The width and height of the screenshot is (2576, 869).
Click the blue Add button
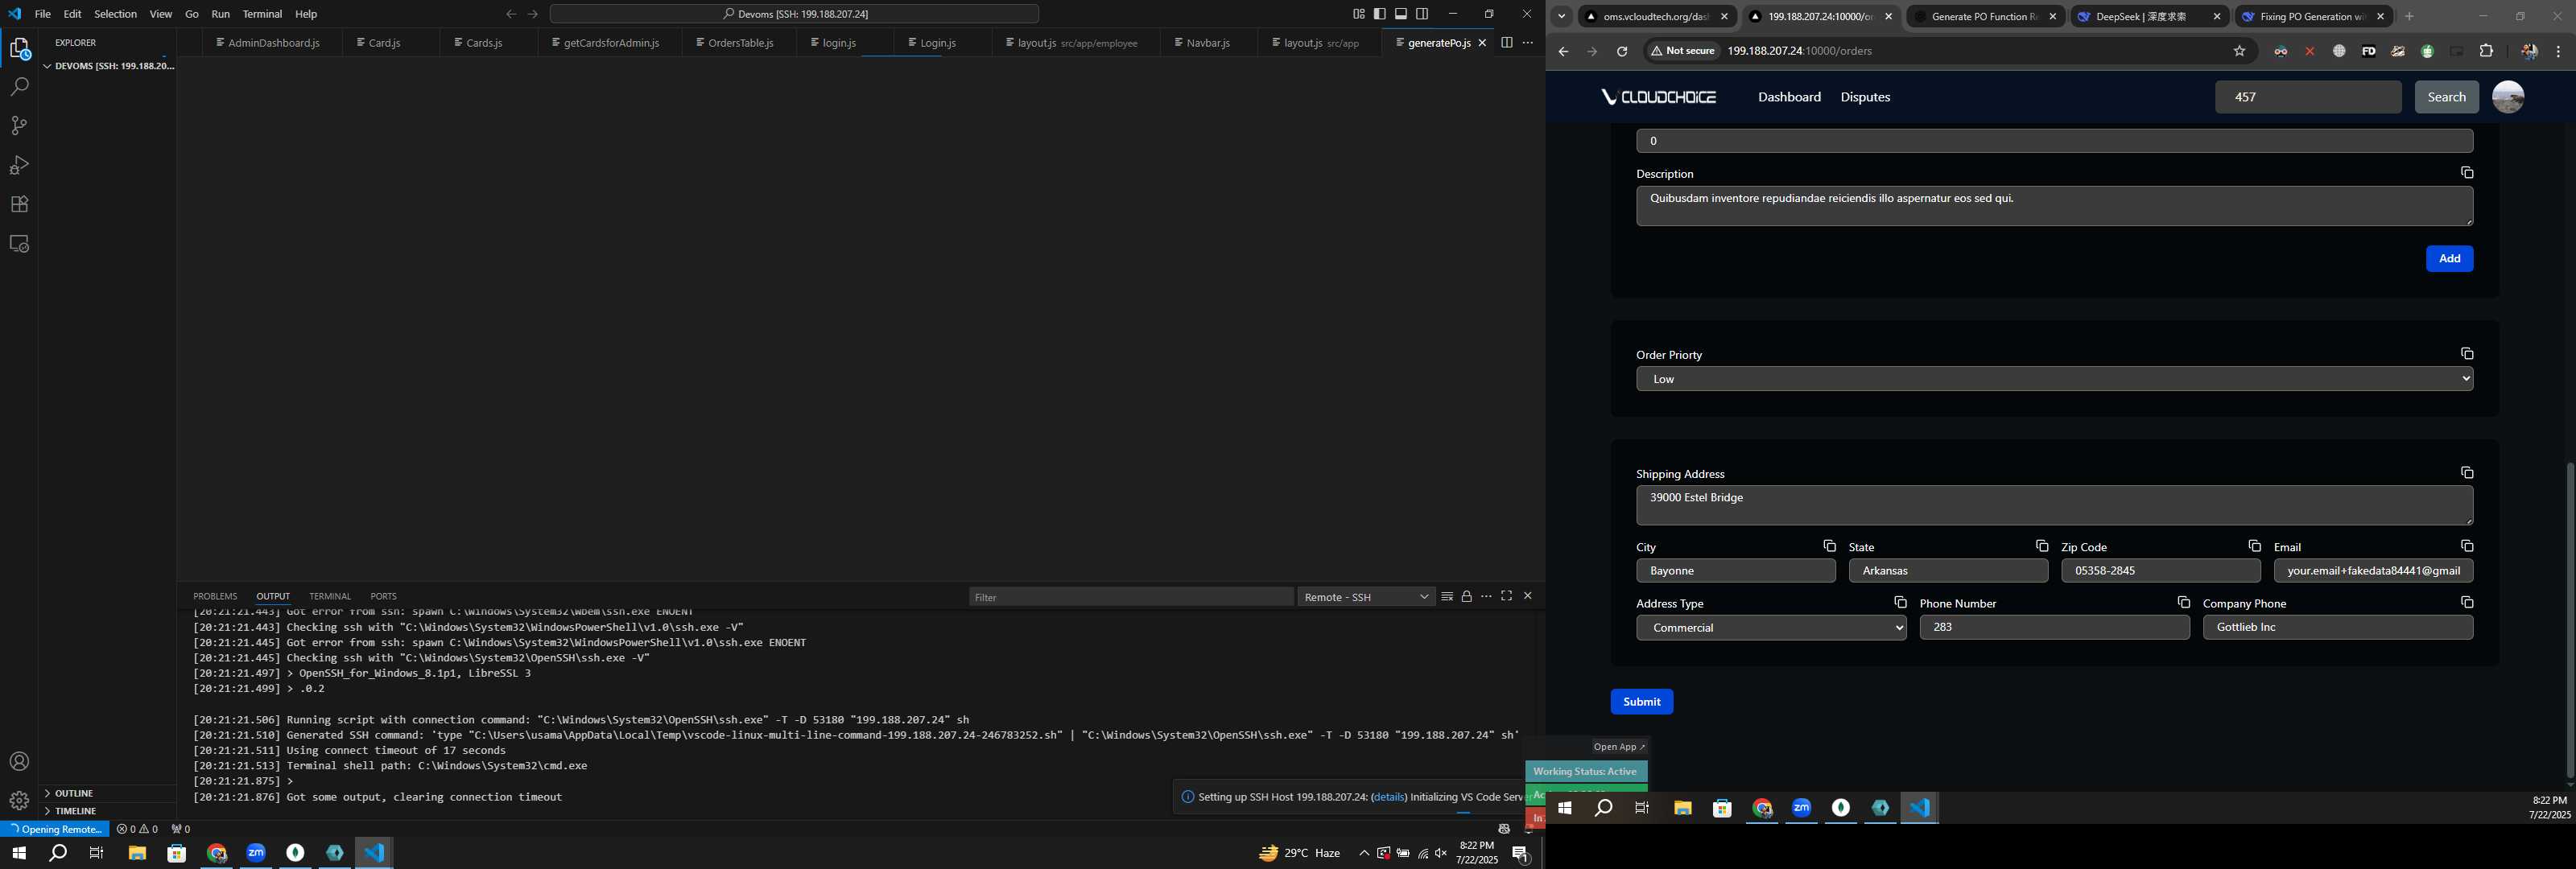coord(2448,259)
